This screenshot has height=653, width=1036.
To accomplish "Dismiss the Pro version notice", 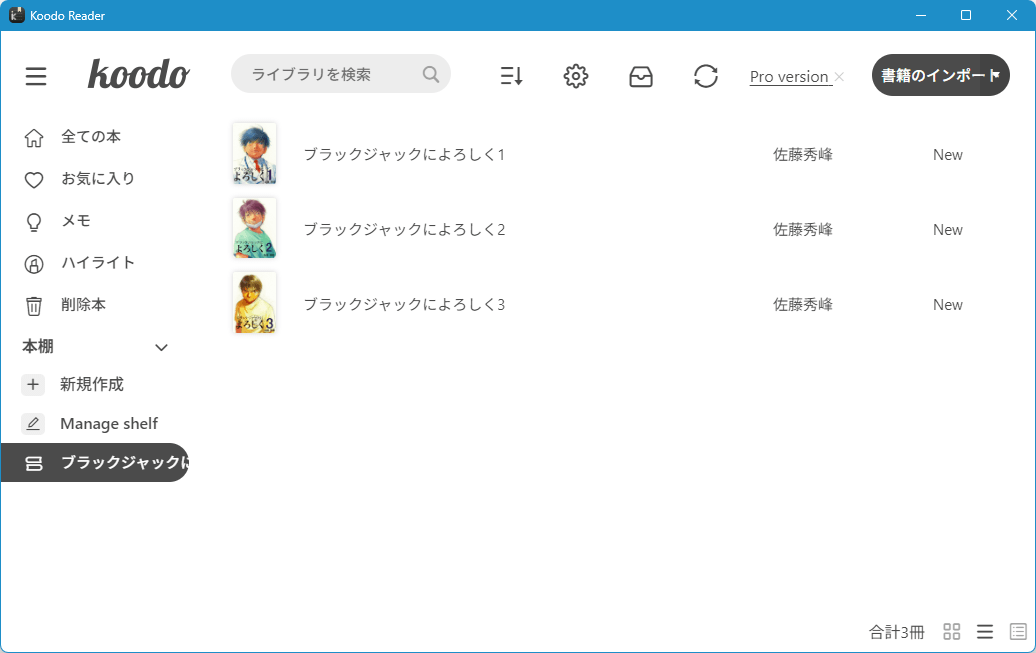I will 839,77.
